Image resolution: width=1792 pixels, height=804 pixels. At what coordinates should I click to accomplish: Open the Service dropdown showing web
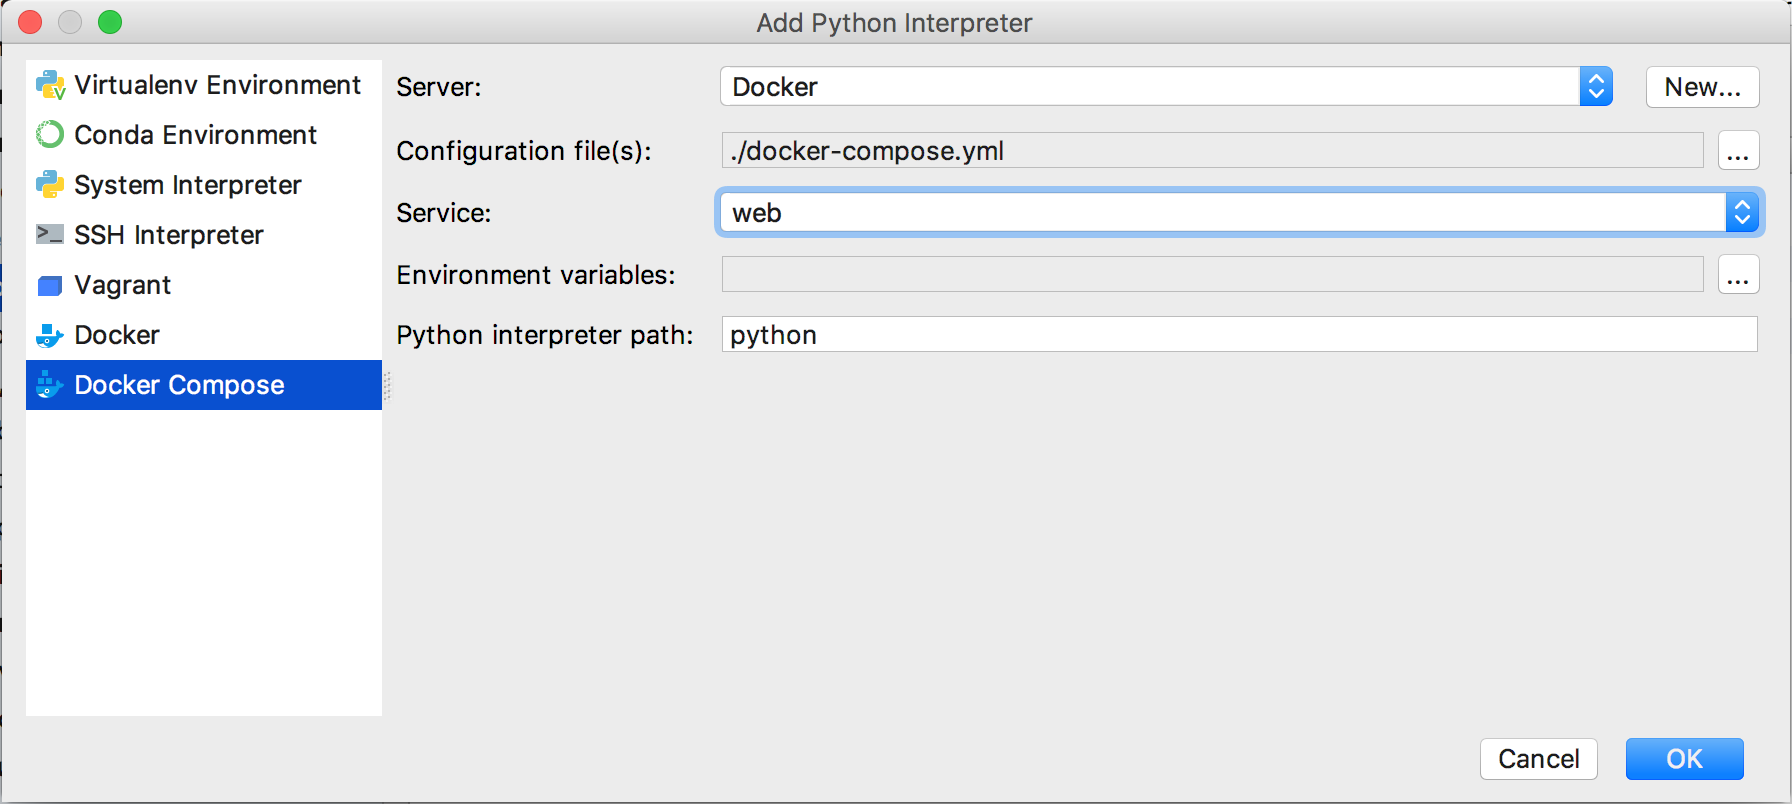coord(1239,212)
